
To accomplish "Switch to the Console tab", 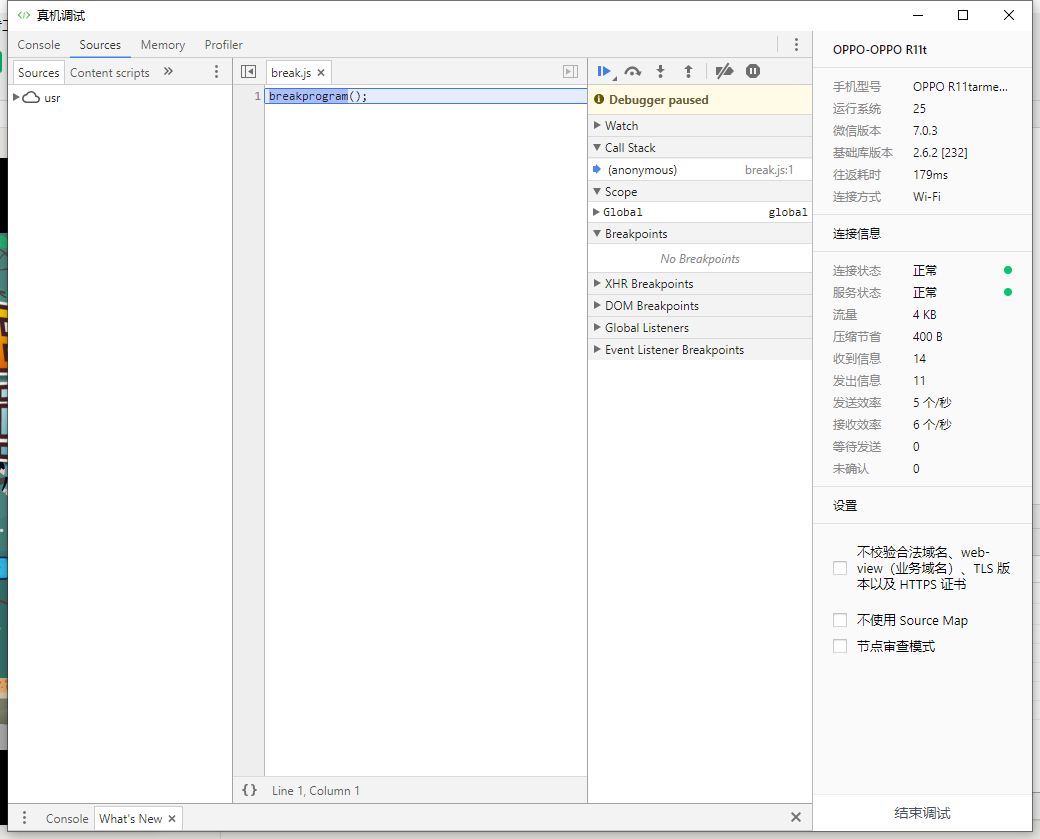I will (38, 44).
